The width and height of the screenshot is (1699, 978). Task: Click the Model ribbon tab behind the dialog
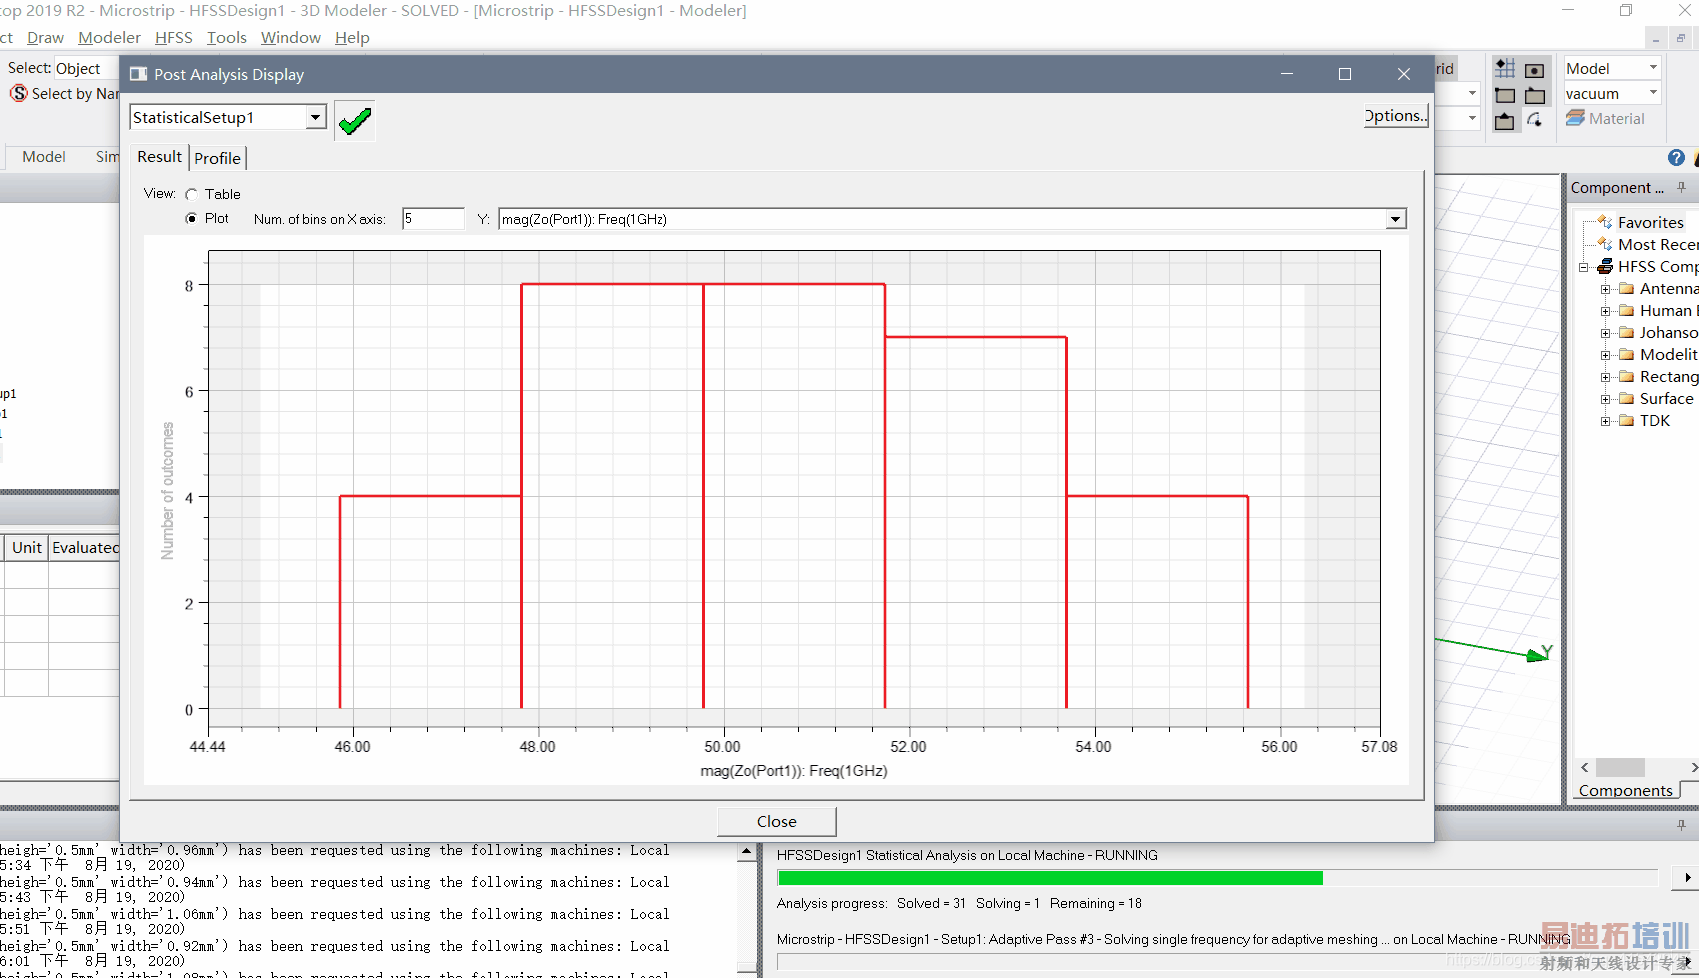(44, 157)
